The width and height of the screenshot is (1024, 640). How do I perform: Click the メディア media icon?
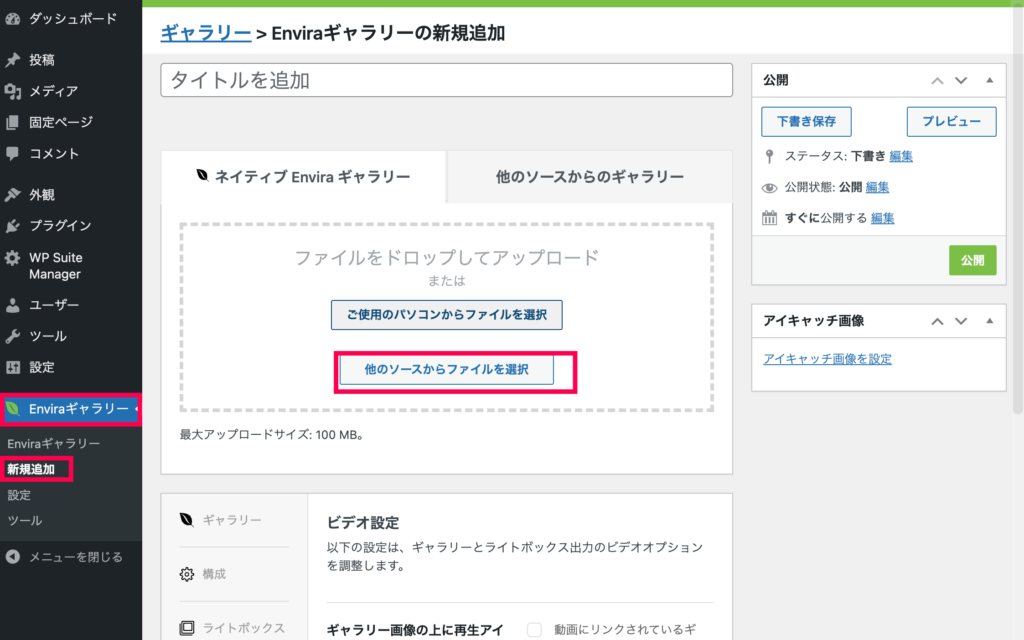pos(12,91)
